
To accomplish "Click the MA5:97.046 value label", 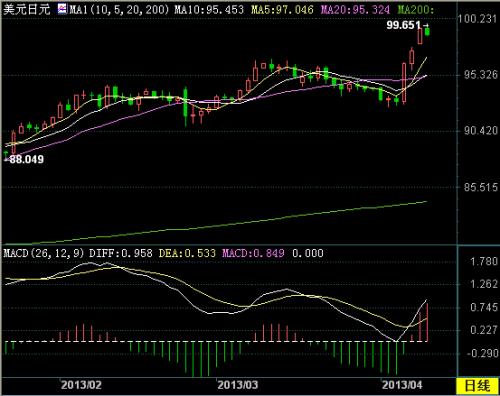I will 282,9.
